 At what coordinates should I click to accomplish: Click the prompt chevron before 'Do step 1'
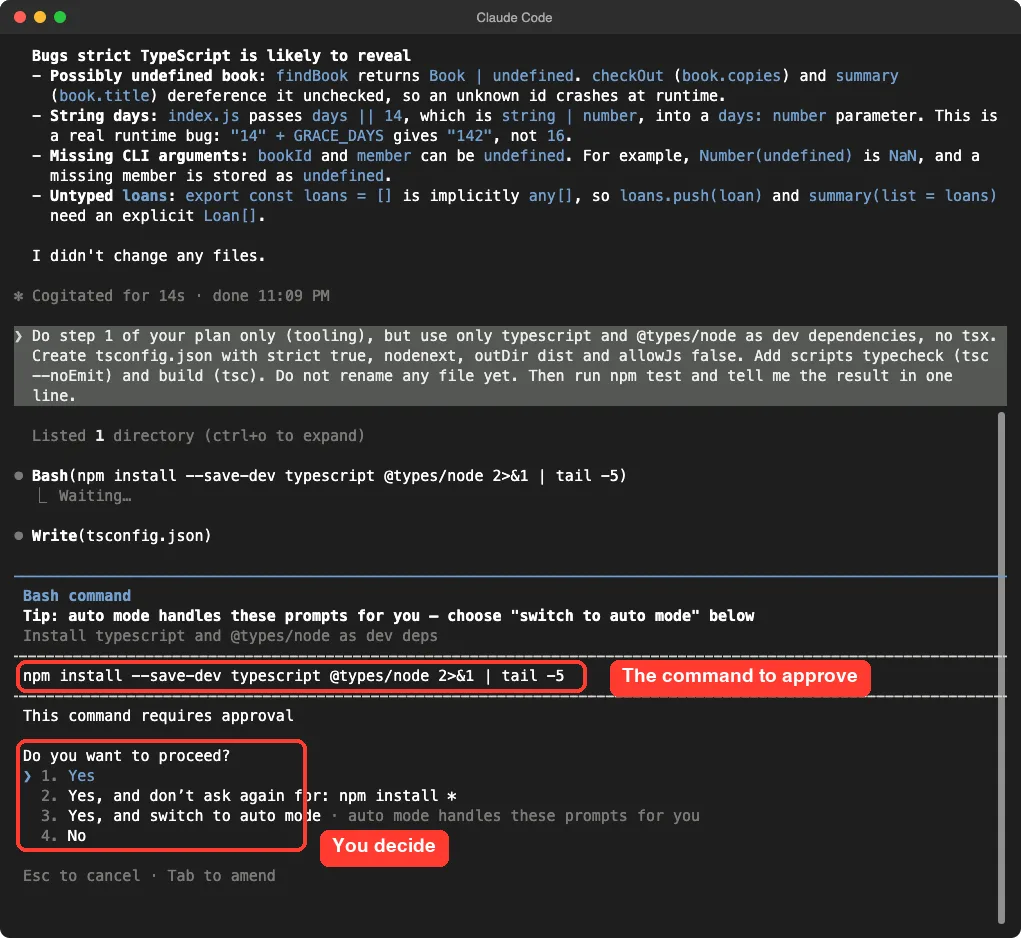pos(19,336)
